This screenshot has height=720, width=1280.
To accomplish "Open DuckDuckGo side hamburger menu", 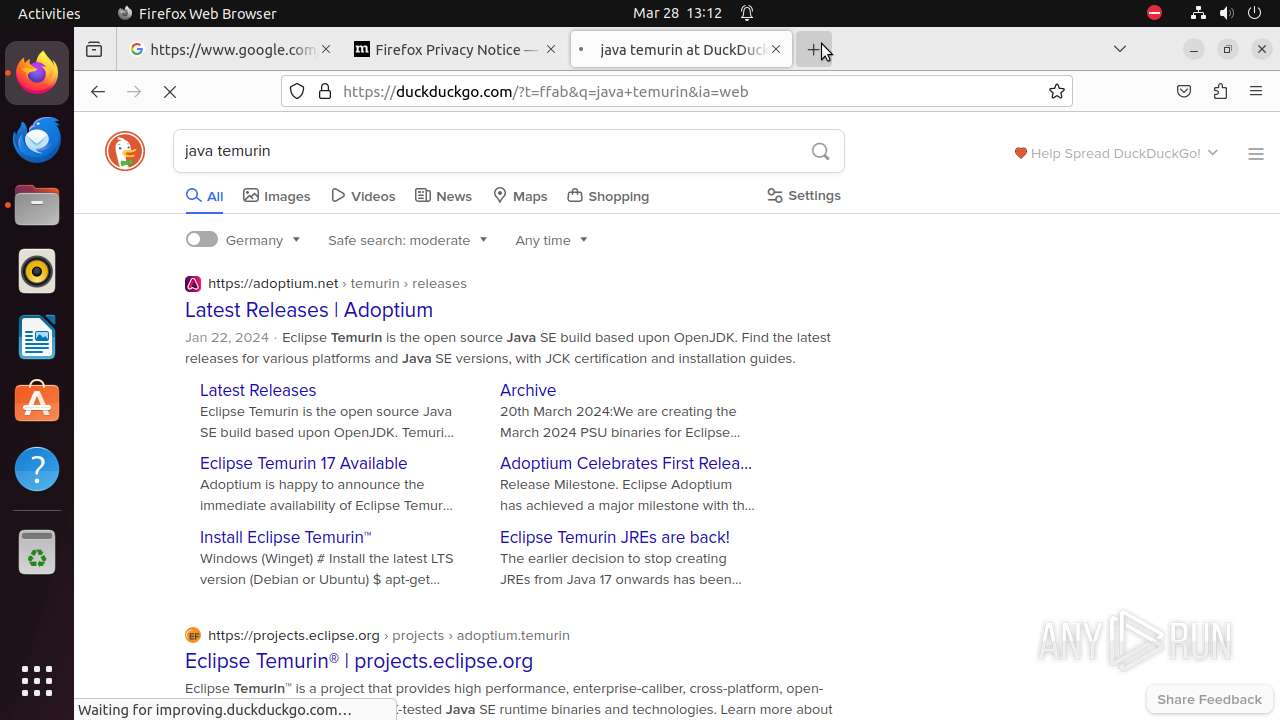I will (x=1256, y=154).
